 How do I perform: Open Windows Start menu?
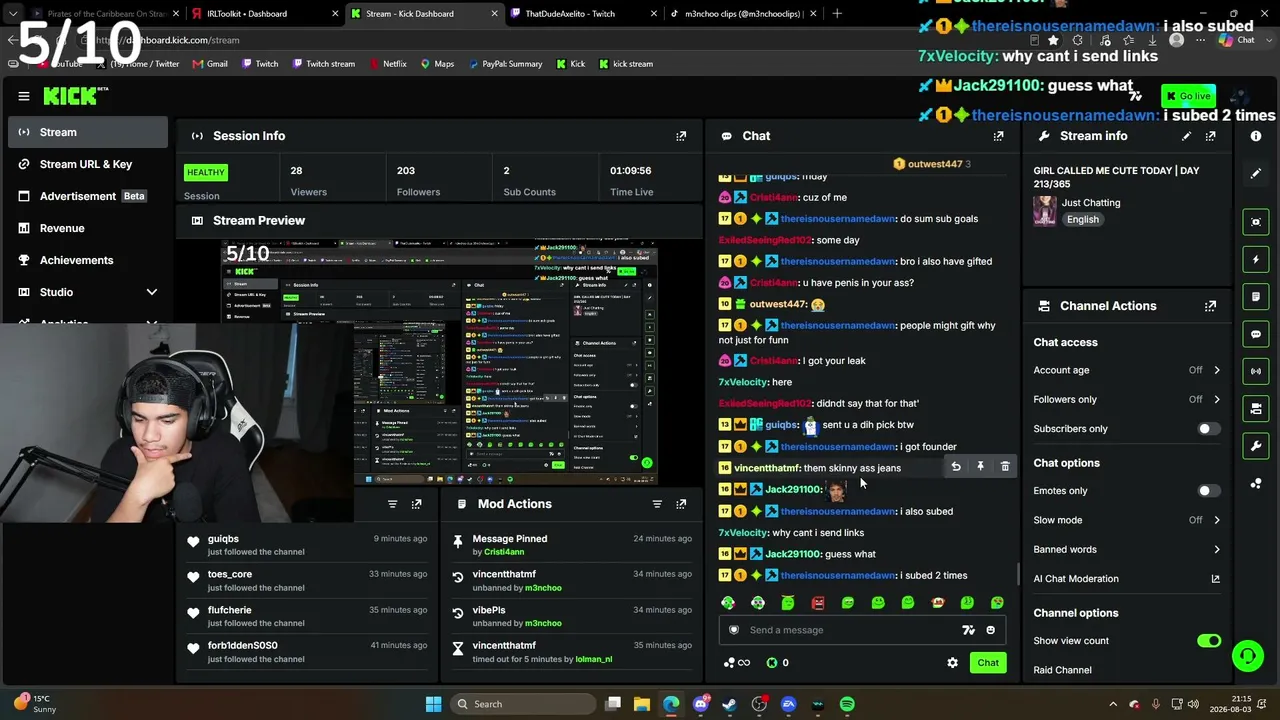coord(433,704)
